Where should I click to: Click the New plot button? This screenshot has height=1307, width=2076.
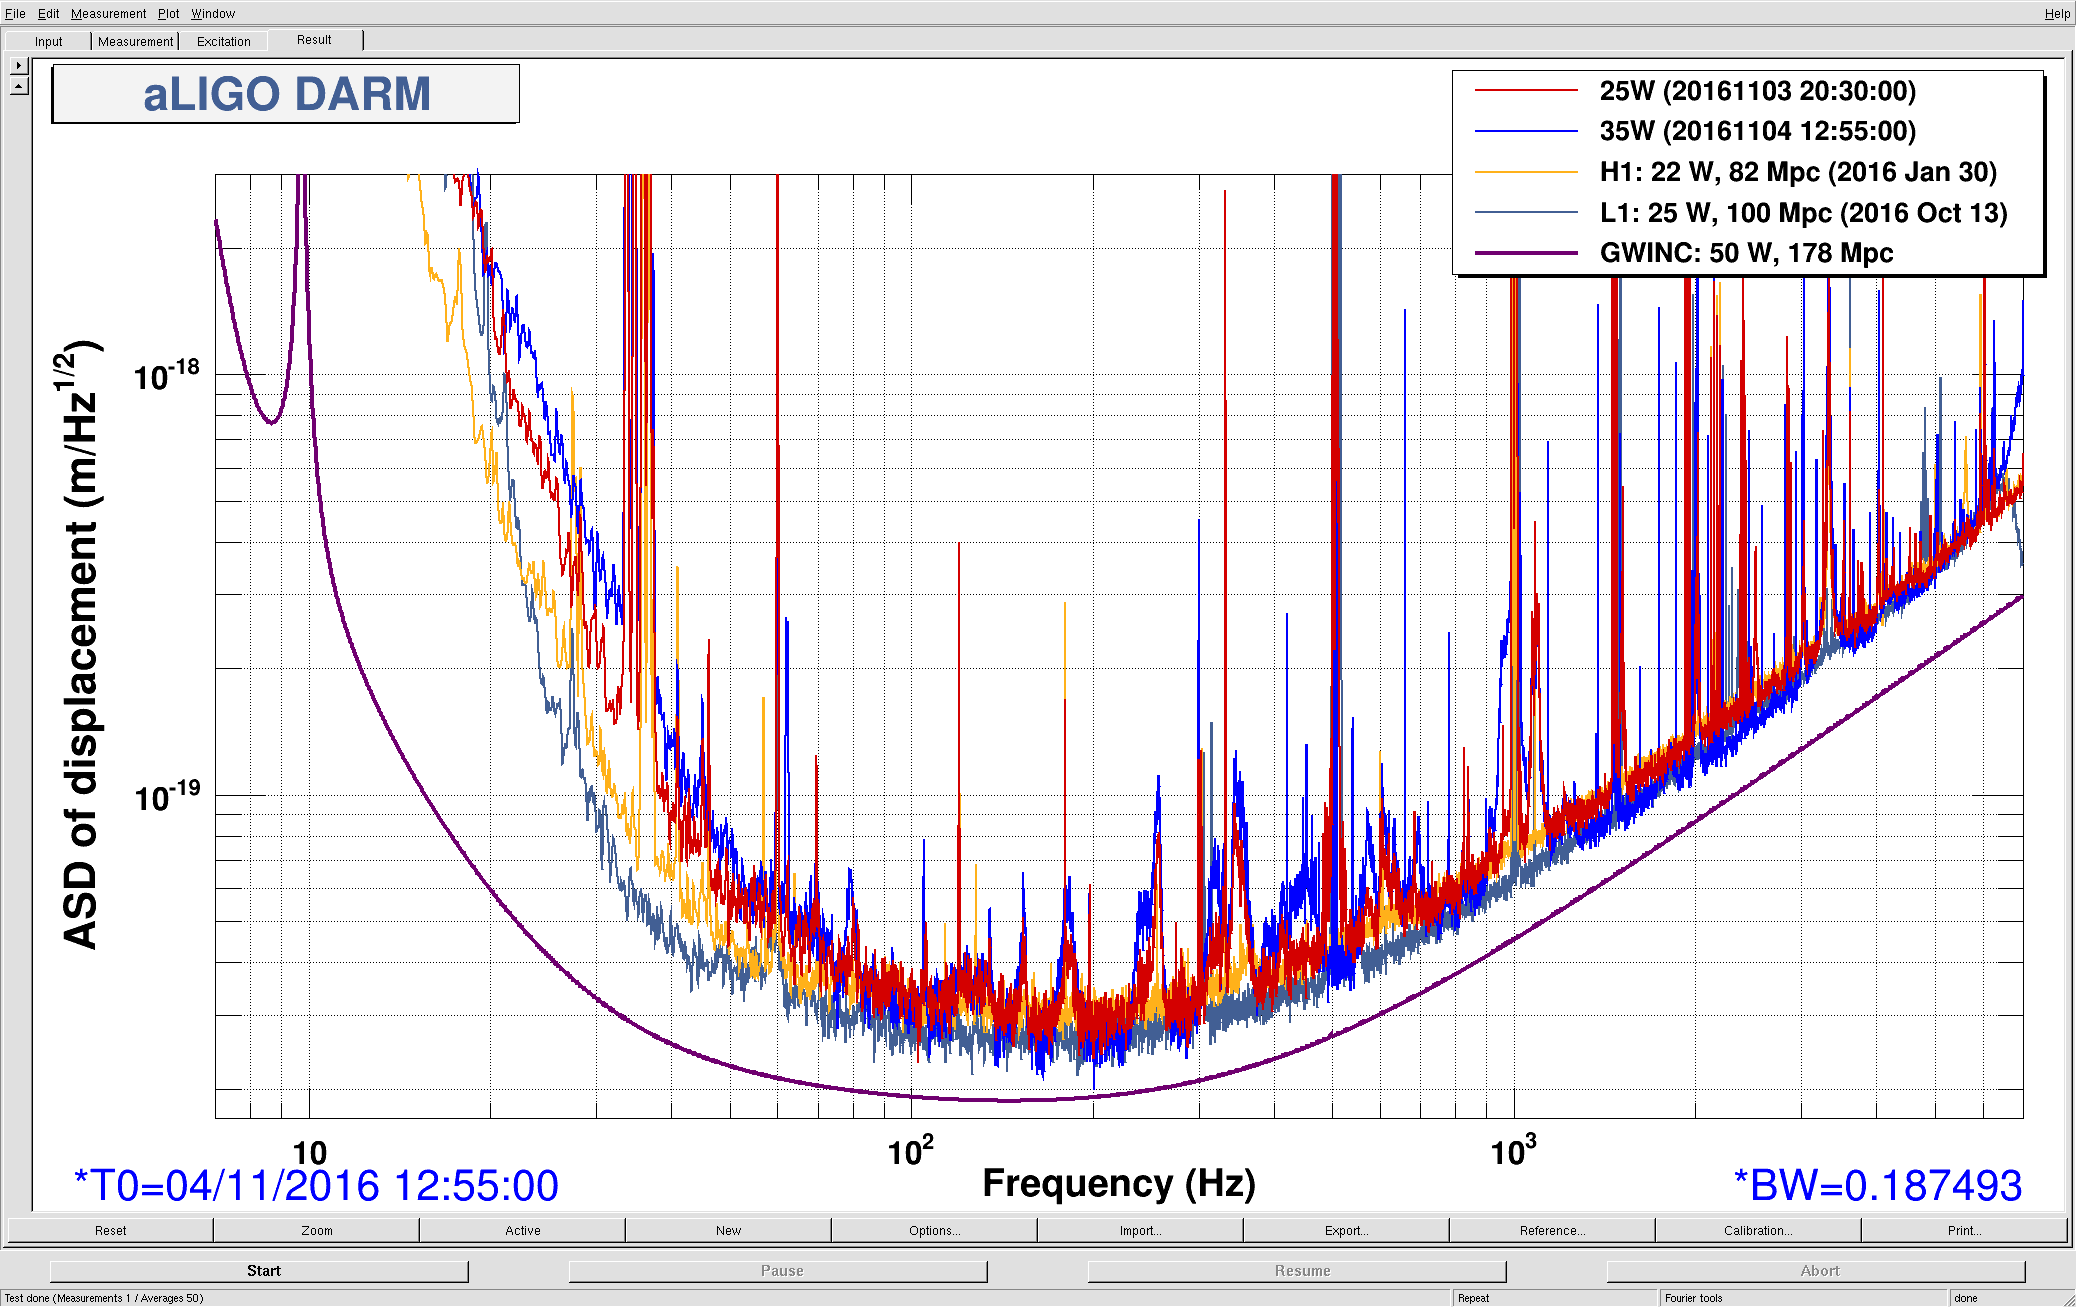728,1230
